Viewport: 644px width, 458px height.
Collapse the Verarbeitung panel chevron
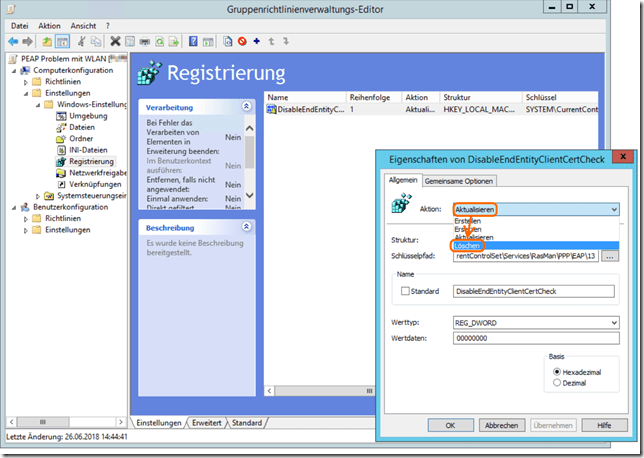coord(247,106)
